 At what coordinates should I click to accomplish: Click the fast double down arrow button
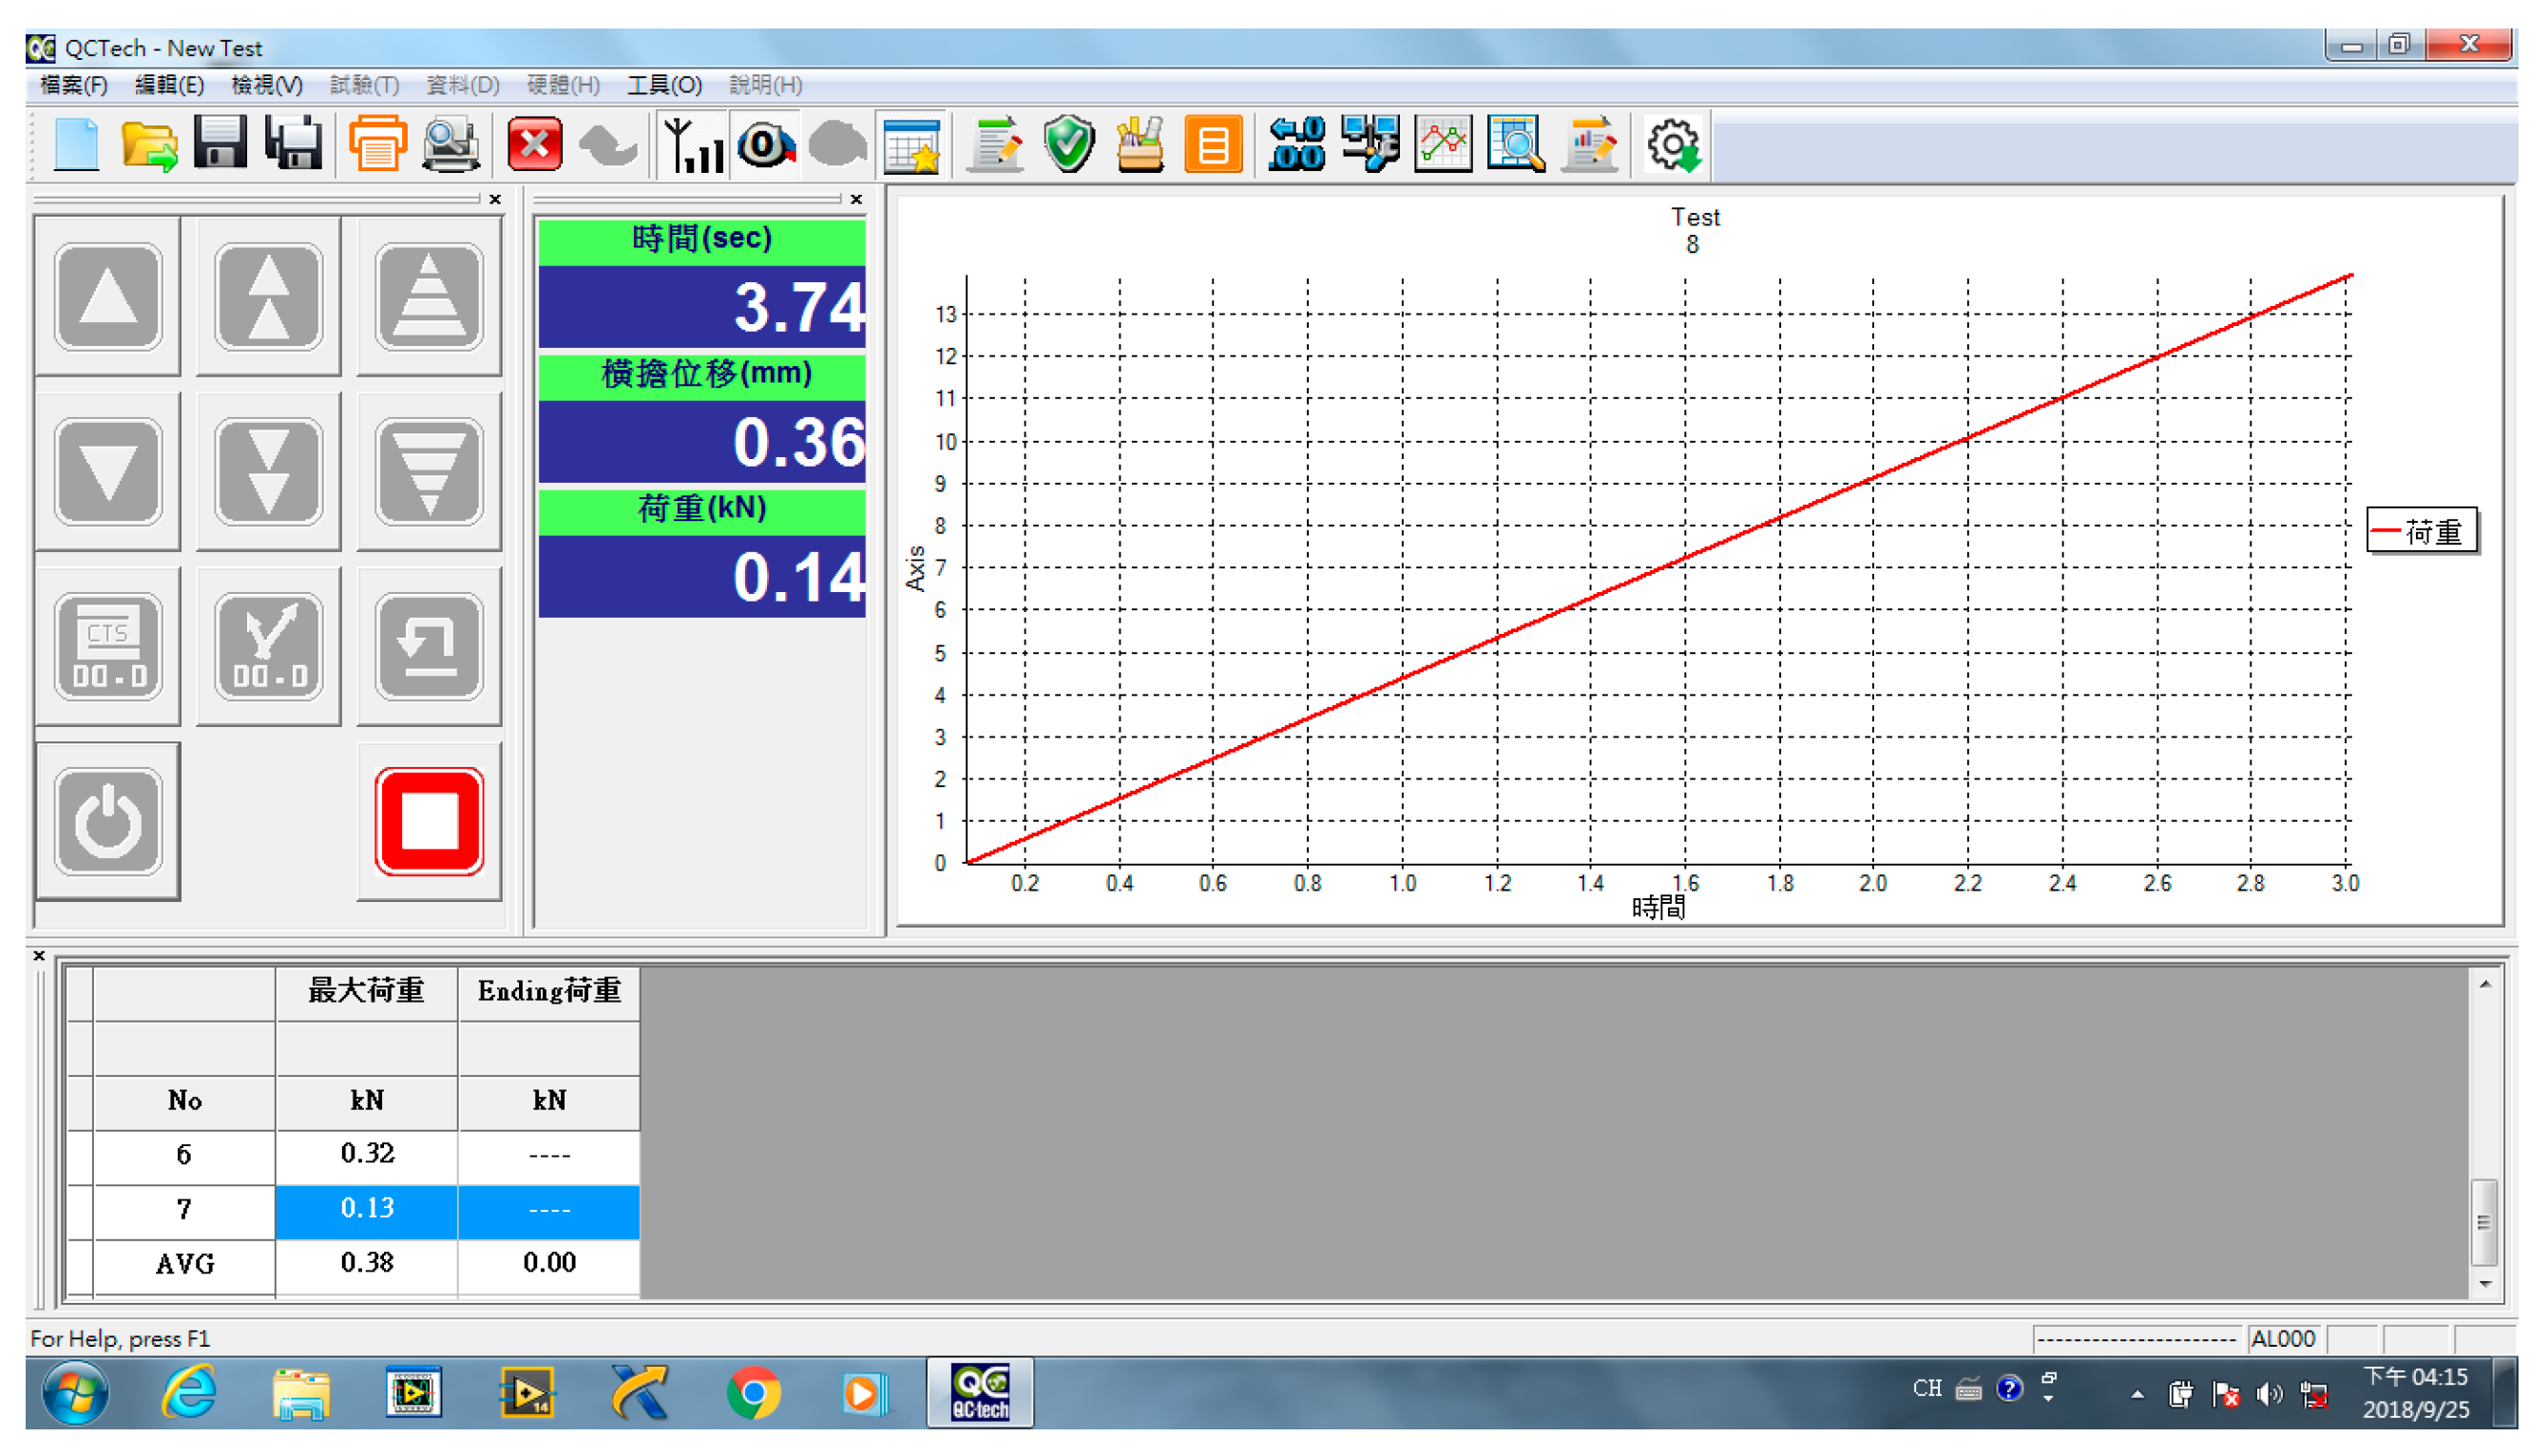coord(268,472)
